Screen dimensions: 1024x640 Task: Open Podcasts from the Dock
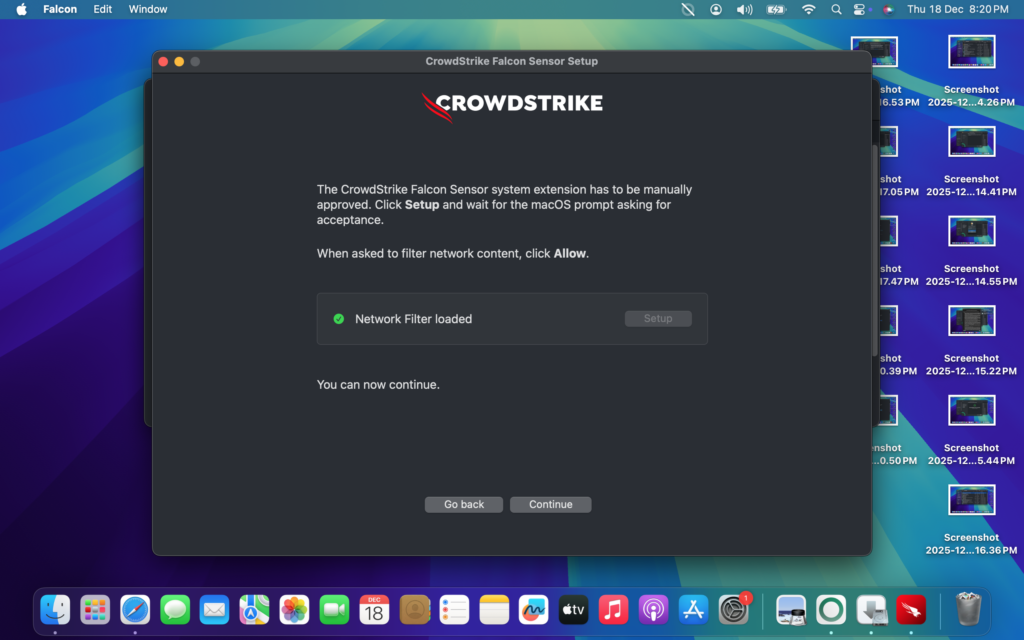654,610
